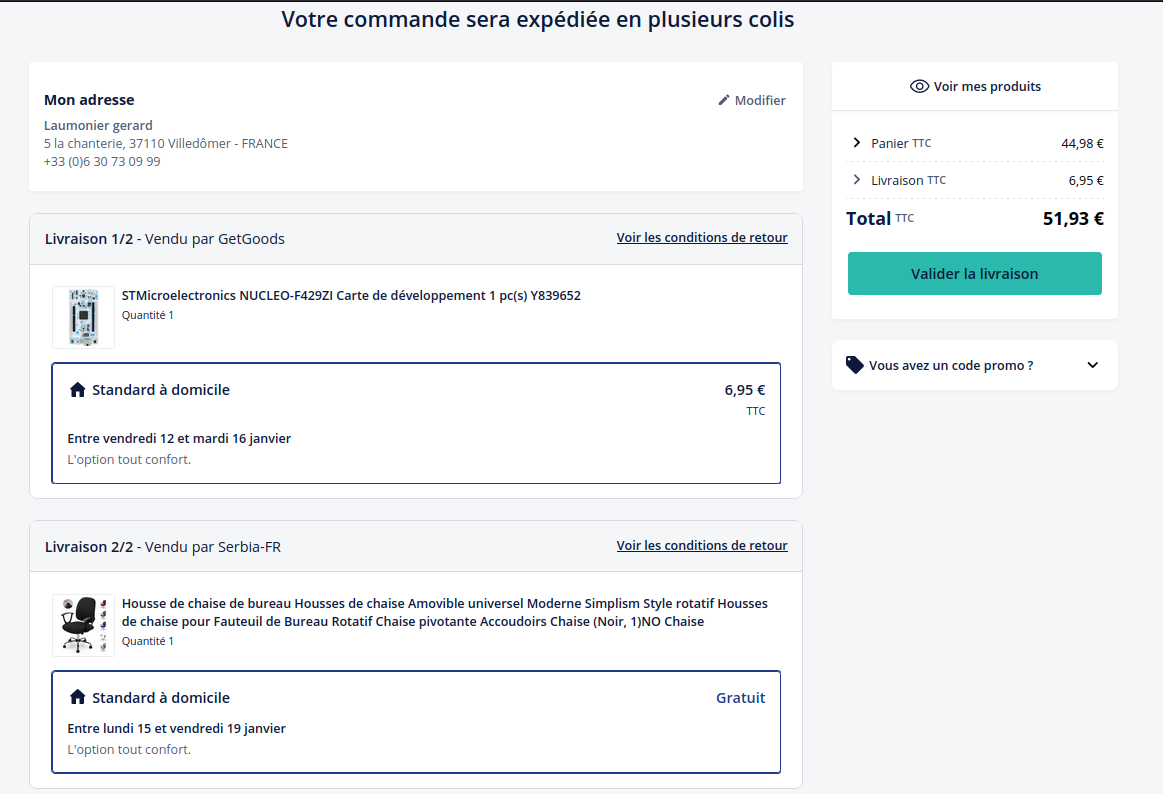This screenshot has width=1163, height=794.
Task: Click the eye icon for Voir mes produits
Action: (919, 87)
